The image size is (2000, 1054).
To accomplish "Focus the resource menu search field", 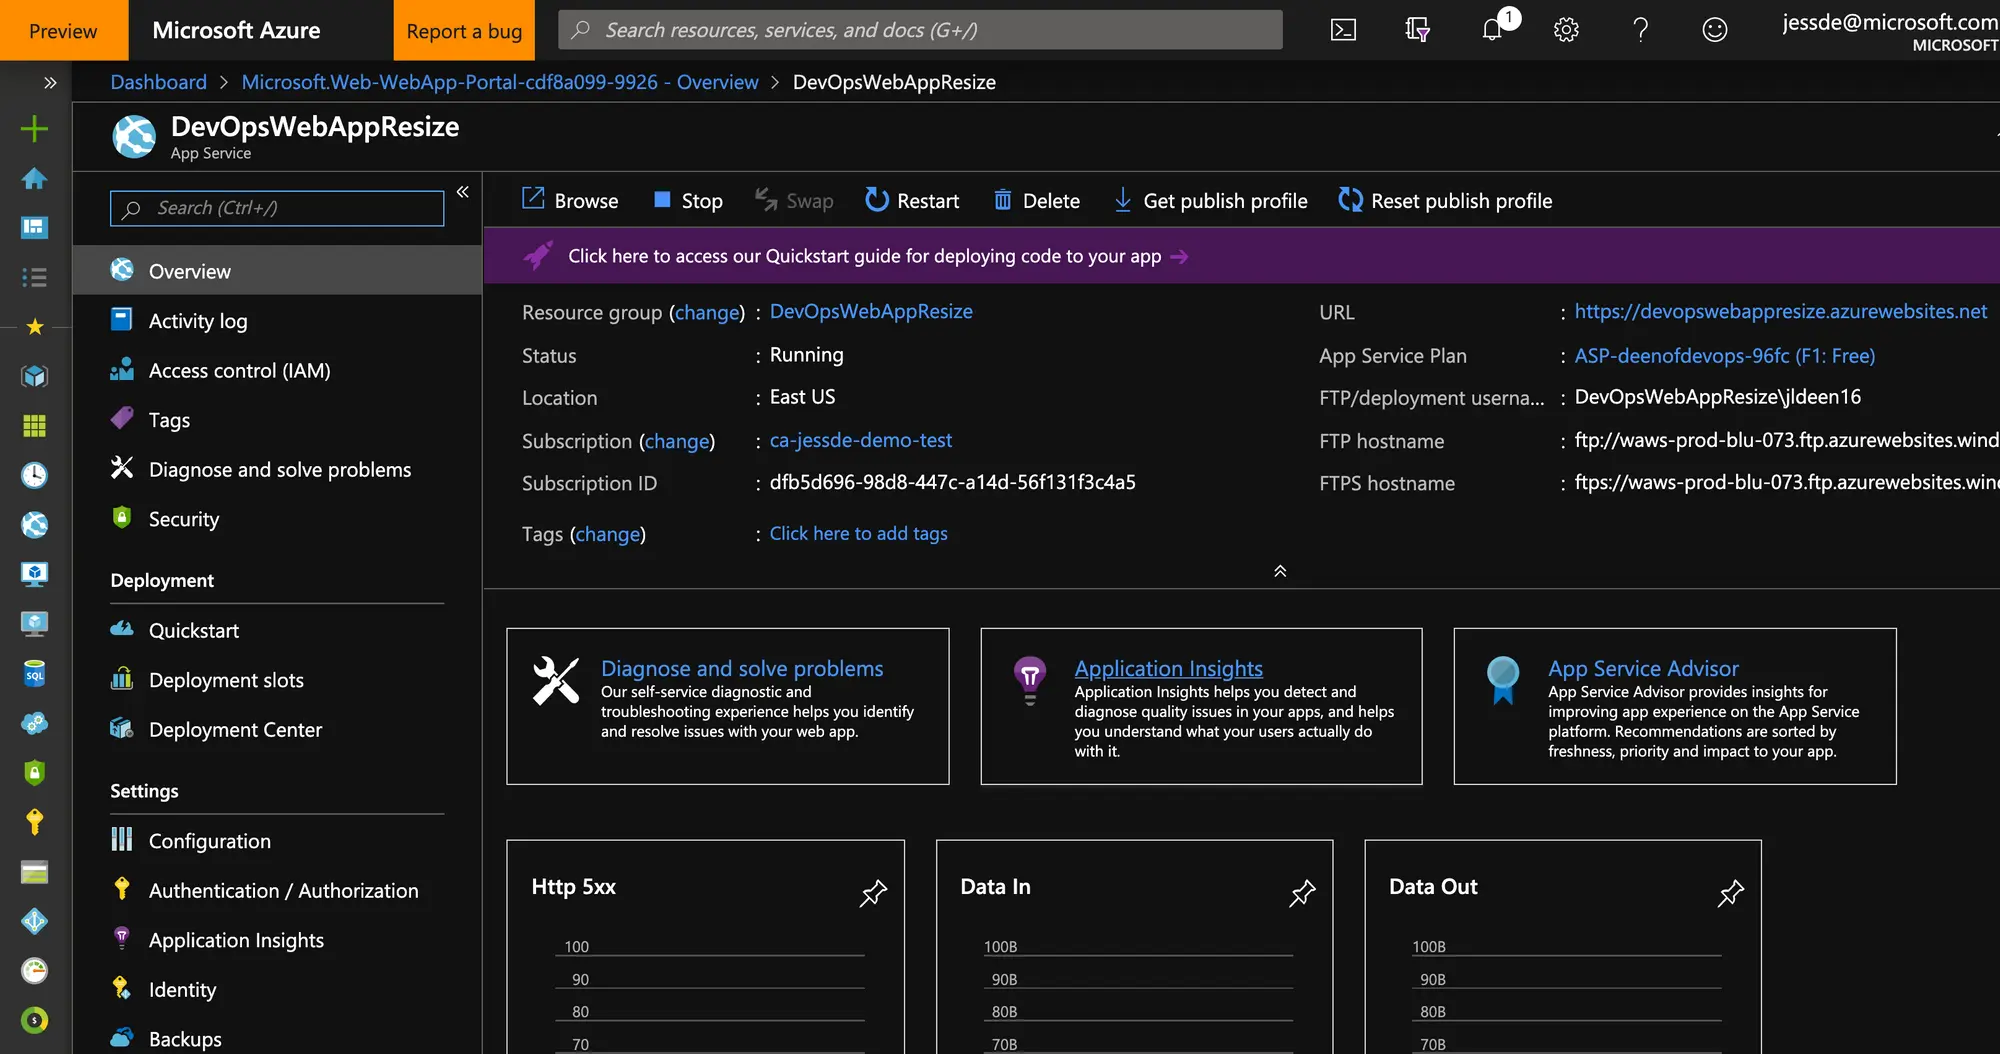I will tap(277, 208).
